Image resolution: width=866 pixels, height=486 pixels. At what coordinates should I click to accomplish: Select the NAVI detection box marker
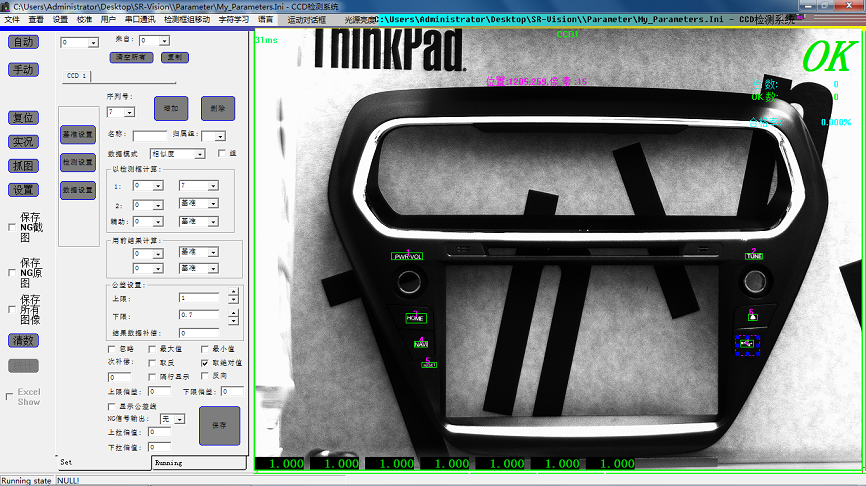coord(421,344)
